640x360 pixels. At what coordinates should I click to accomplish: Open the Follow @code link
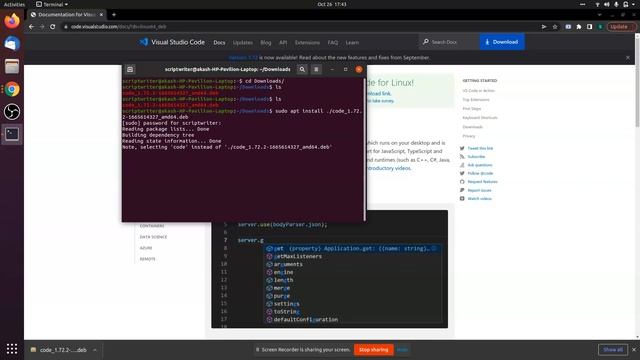pos(480,173)
